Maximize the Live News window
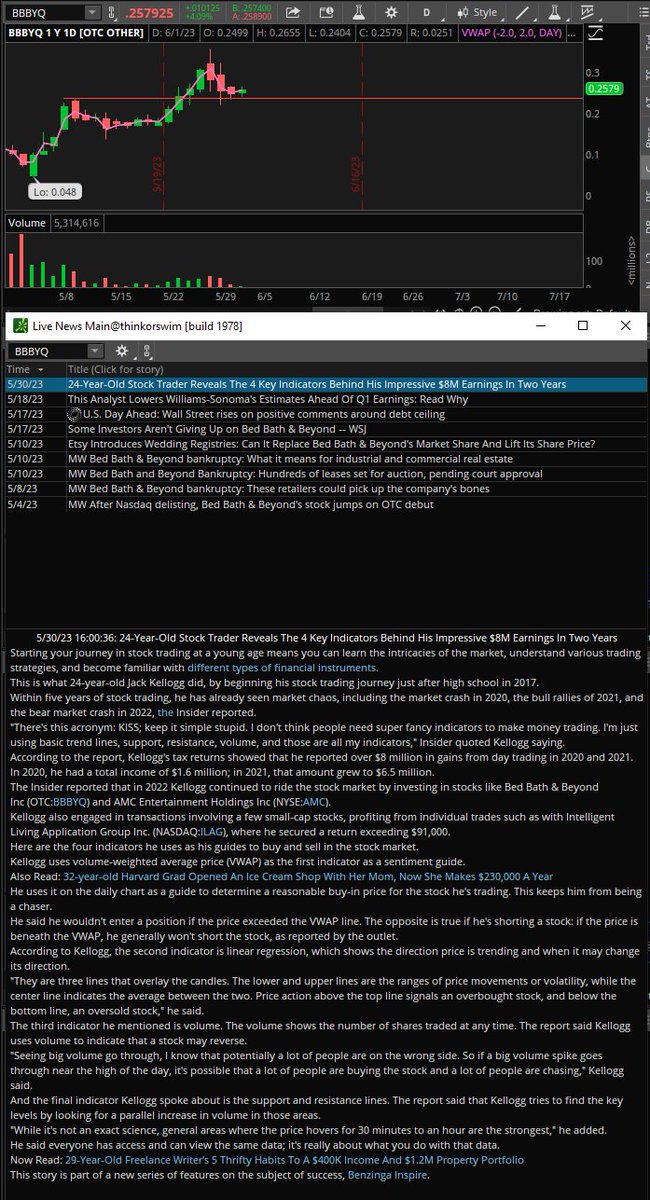Image resolution: width=650 pixels, height=1200 pixels. (583, 326)
